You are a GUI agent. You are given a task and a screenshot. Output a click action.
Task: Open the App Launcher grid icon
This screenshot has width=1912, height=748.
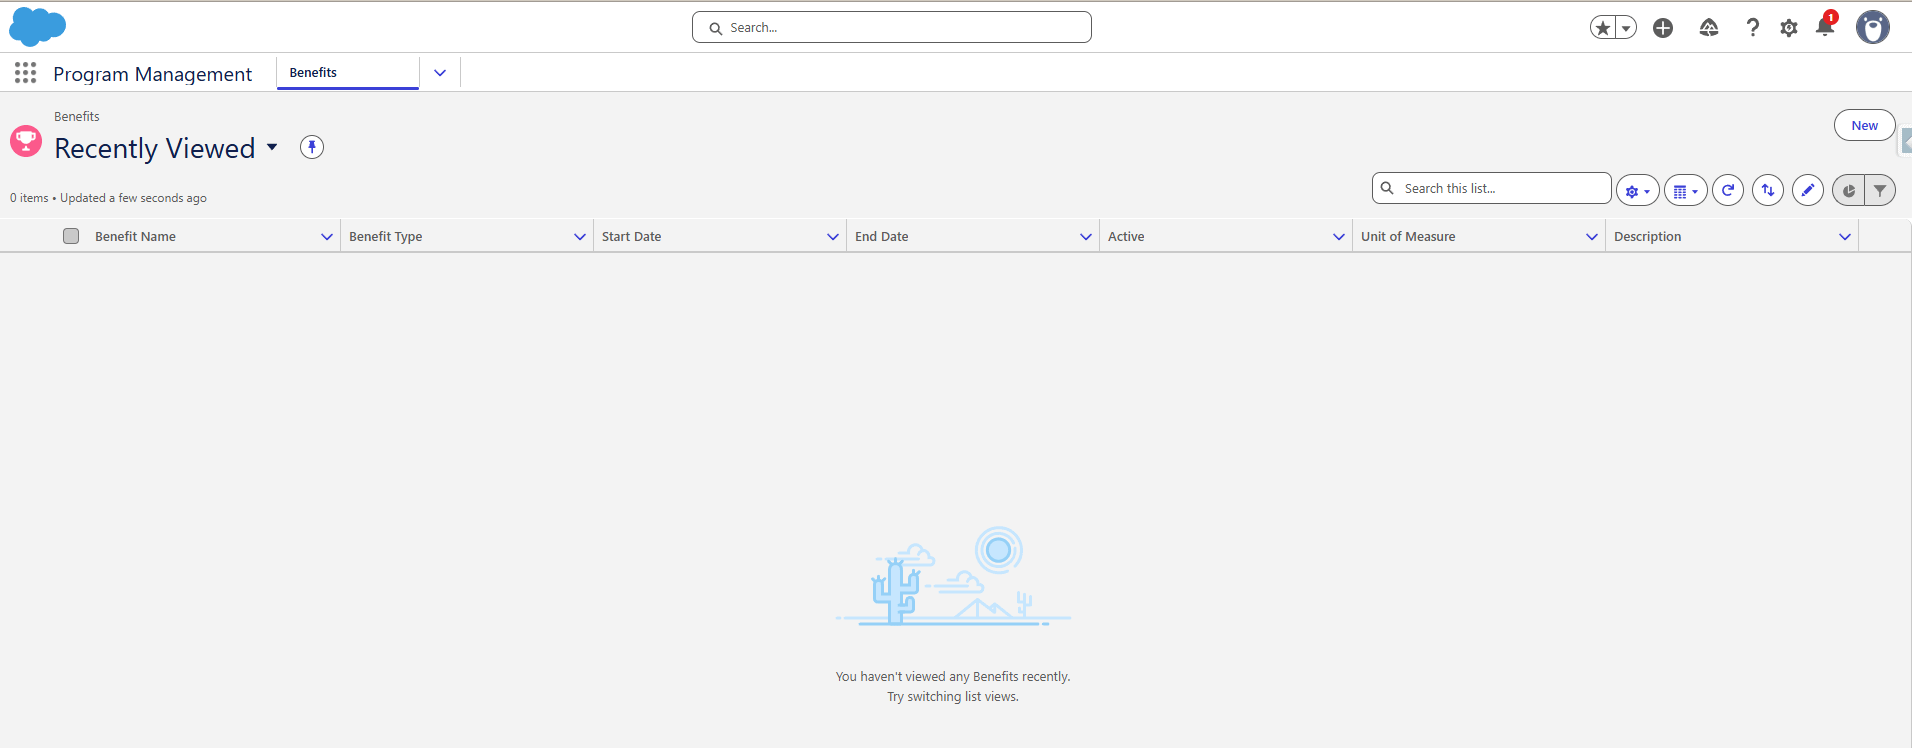point(26,73)
